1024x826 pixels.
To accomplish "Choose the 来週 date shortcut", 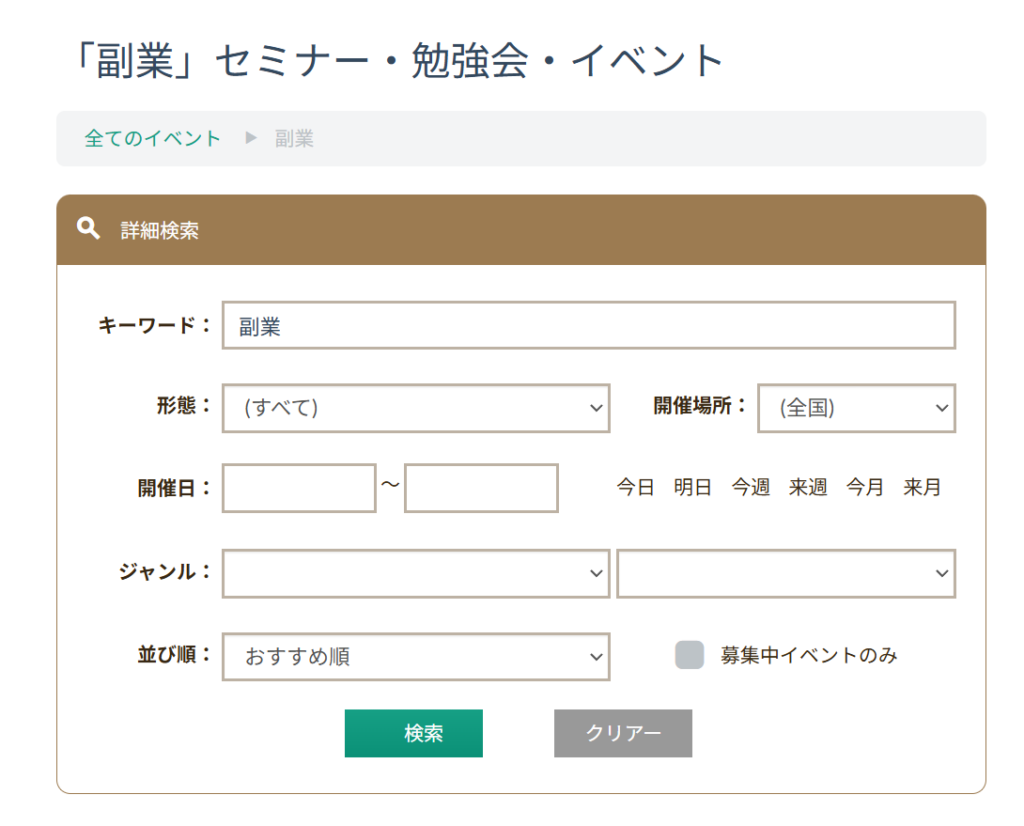I will point(807,488).
